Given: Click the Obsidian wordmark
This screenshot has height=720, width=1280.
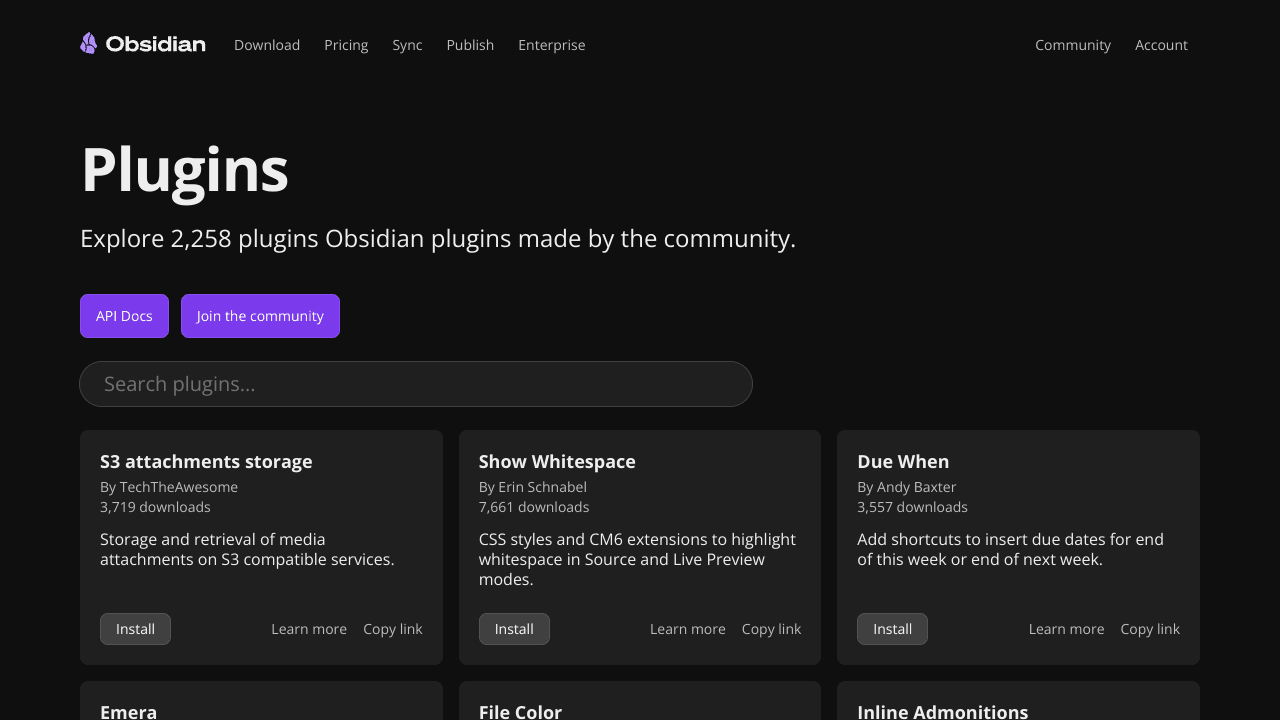Looking at the screenshot, I should tap(155, 44).
